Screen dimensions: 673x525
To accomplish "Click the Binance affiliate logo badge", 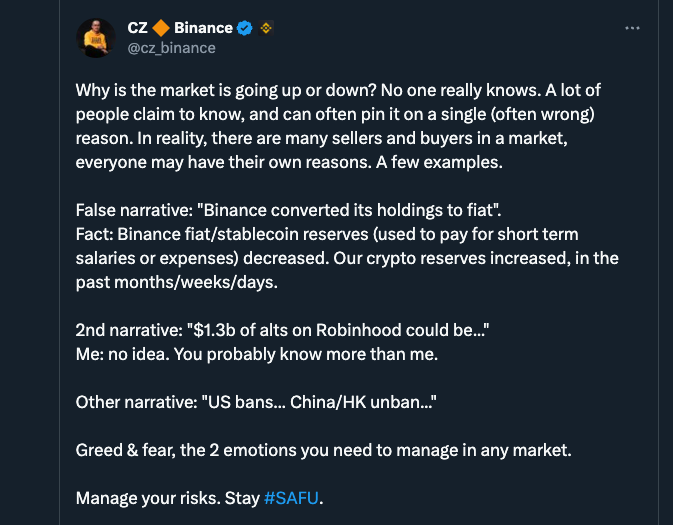I will (266, 28).
